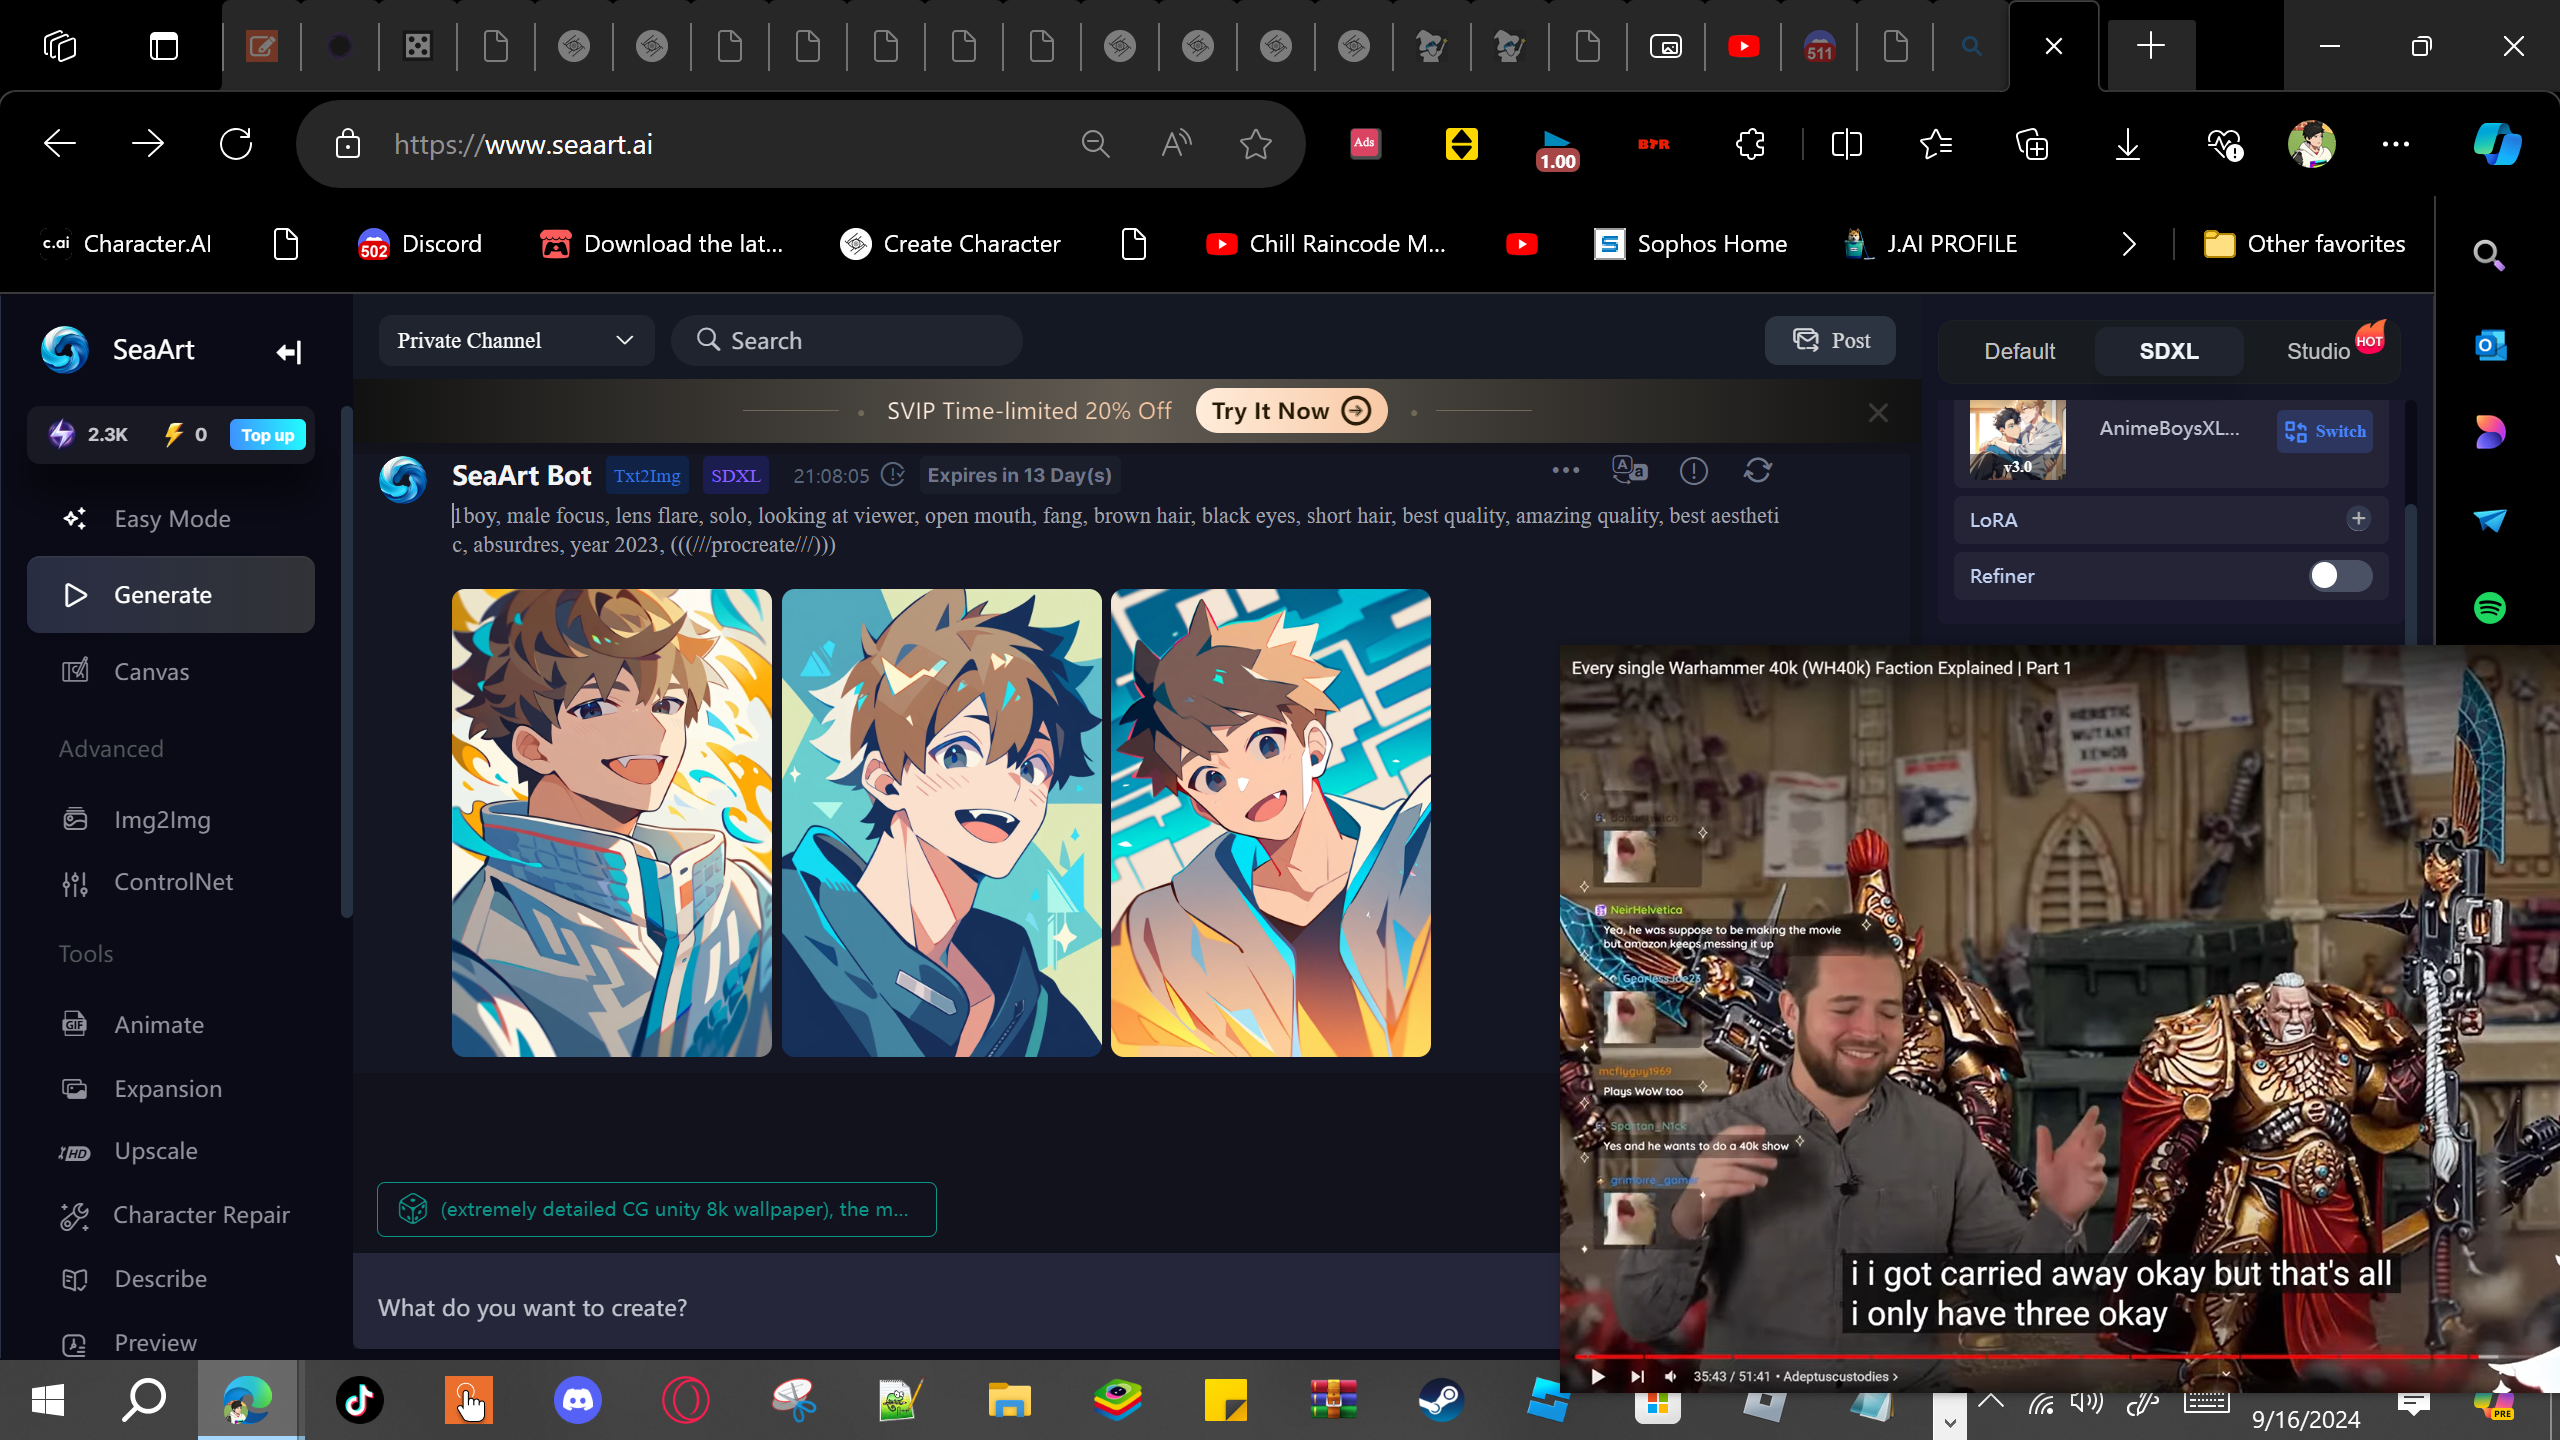Click the address bar URL

coord(523,145)
